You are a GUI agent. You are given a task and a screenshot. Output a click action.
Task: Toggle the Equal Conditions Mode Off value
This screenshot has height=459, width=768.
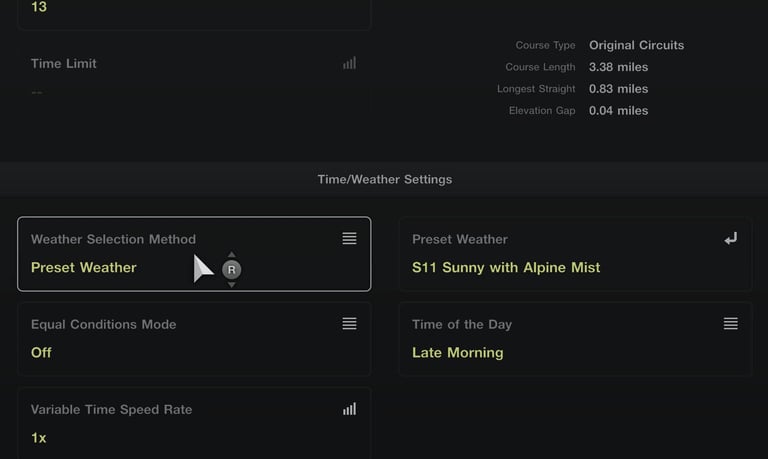tap(41, 352)
